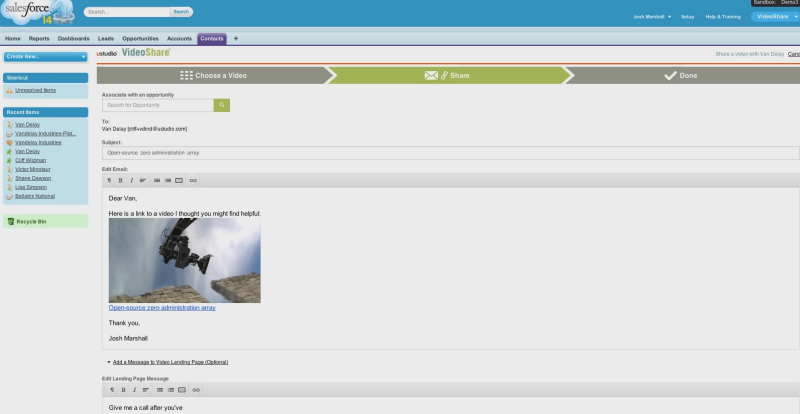
Task: Click the Vandelay Industries account folder icon
Action: 9,142
